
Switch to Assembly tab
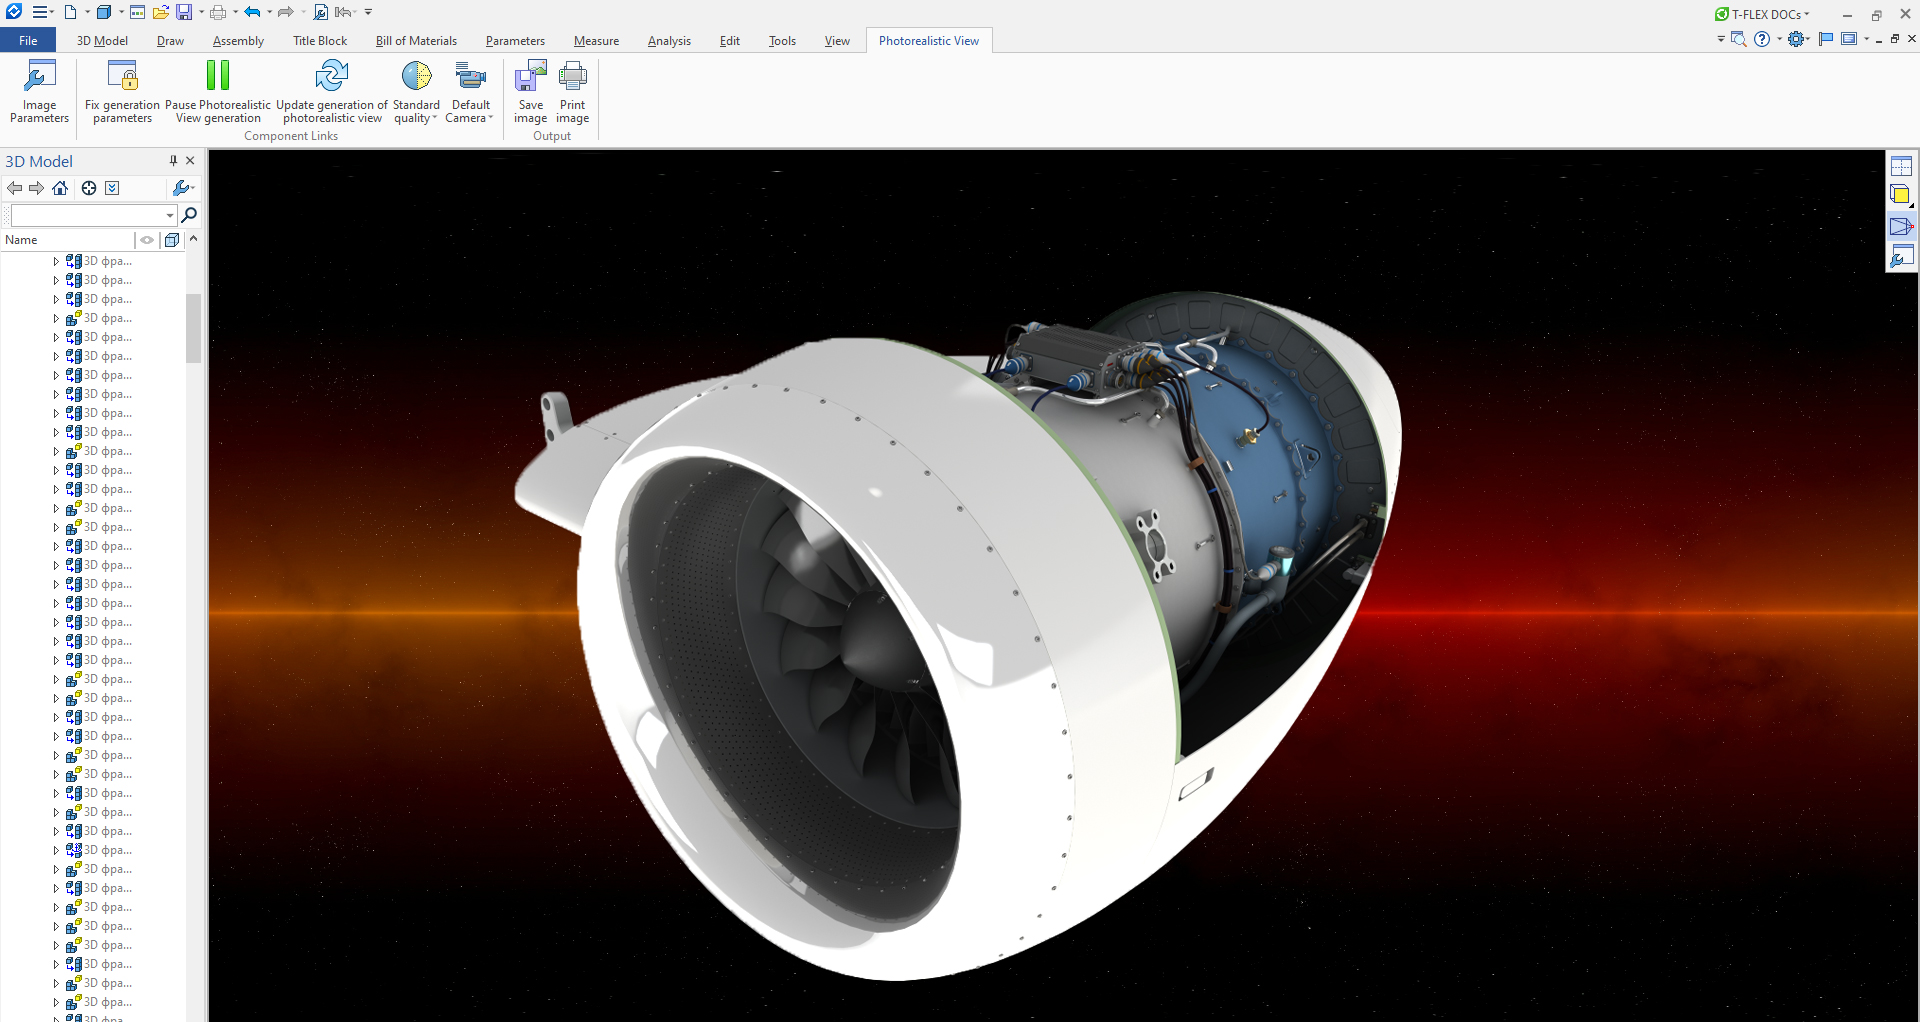[x=238, y=41]
